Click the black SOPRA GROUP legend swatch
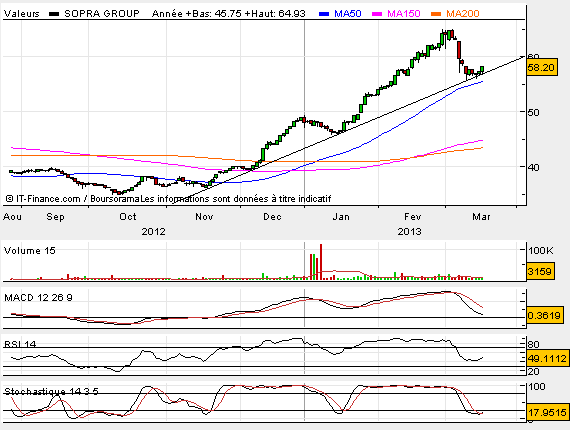This screenshot has height=430, width=570. [54, 14]
